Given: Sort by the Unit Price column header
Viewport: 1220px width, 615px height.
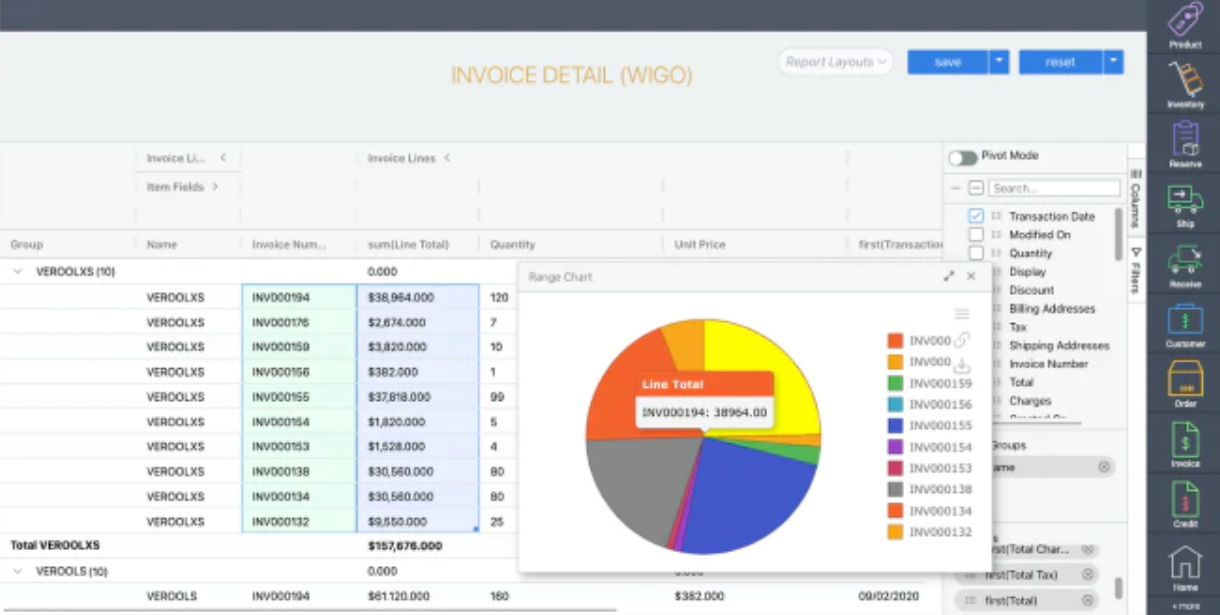Looking at the screenshot, I should click(700, 244).
